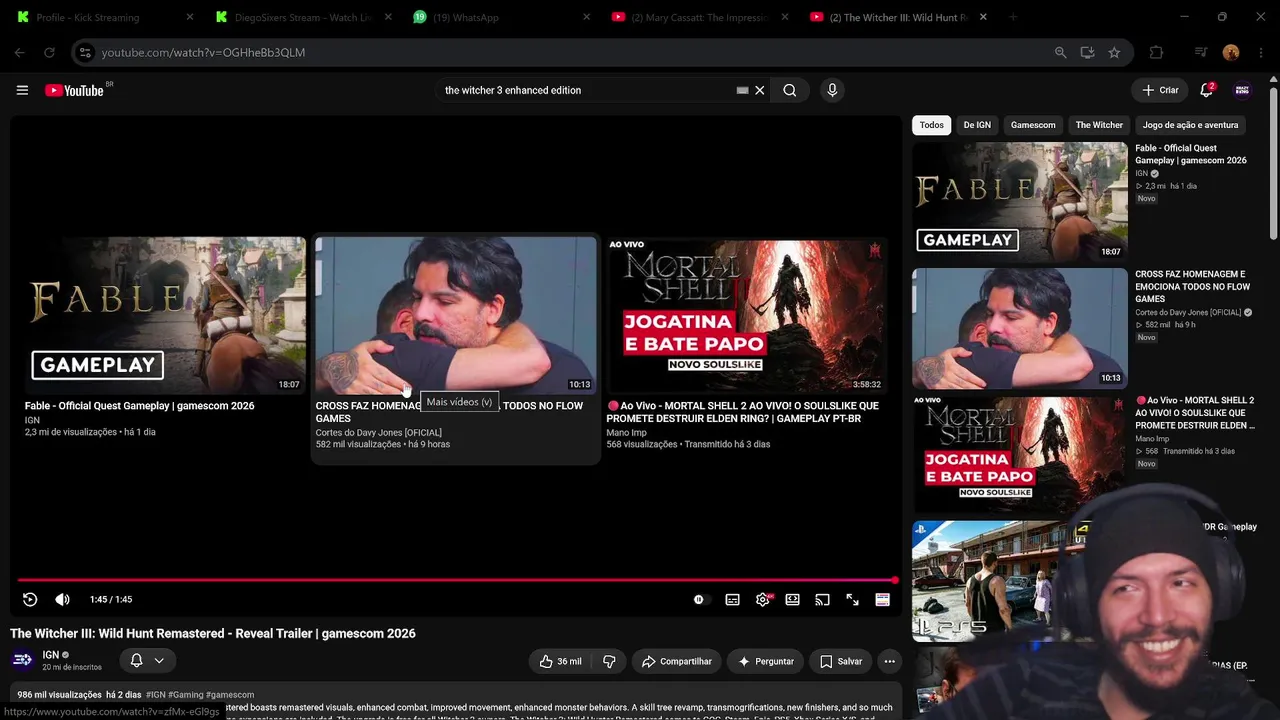Image resolution: width=1280 pixels, height=720 pixels.
Task: Bookmark this page with the star
Action: pos(1114,53)
